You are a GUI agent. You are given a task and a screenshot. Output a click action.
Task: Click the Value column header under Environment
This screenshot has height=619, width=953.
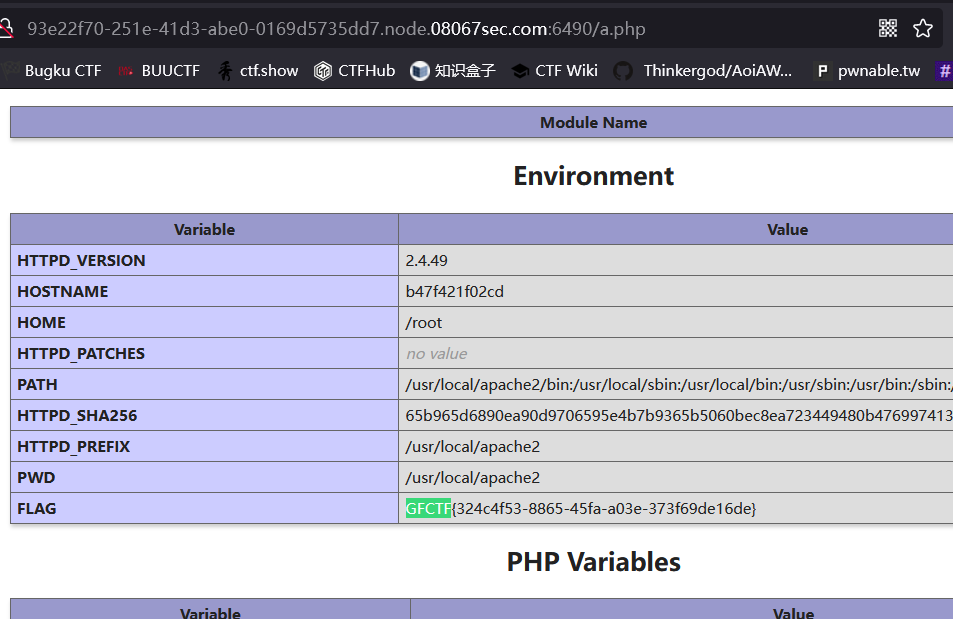coord(676,229)
